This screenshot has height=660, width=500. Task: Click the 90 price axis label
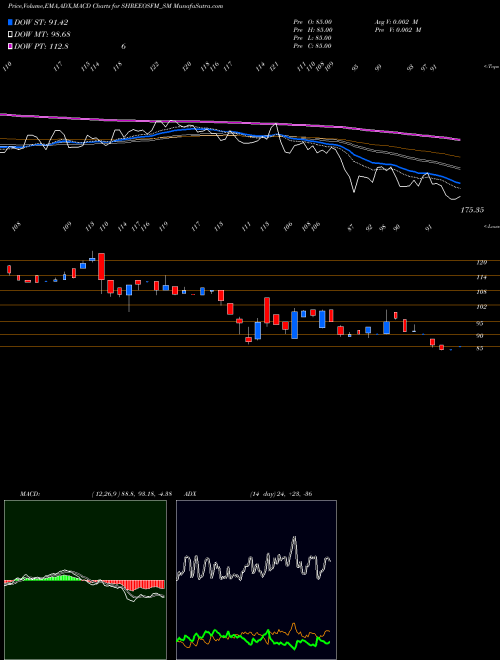point(480,336)
